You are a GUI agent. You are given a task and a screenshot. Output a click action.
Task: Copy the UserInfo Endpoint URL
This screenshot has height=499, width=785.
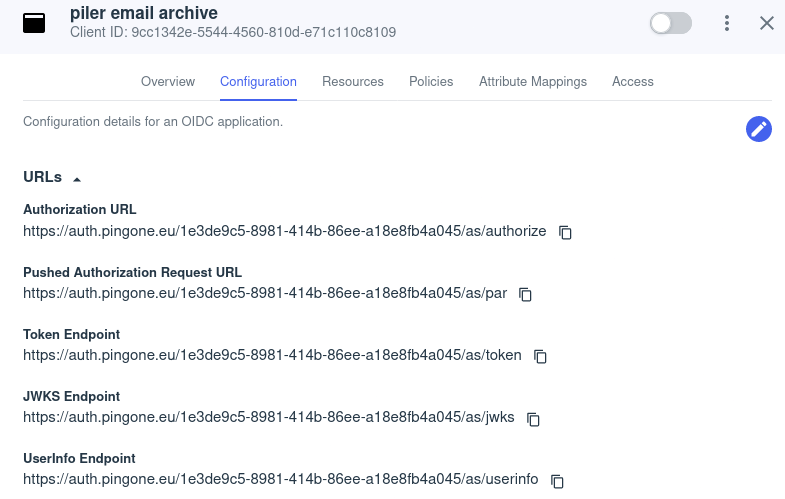(557, 480)
